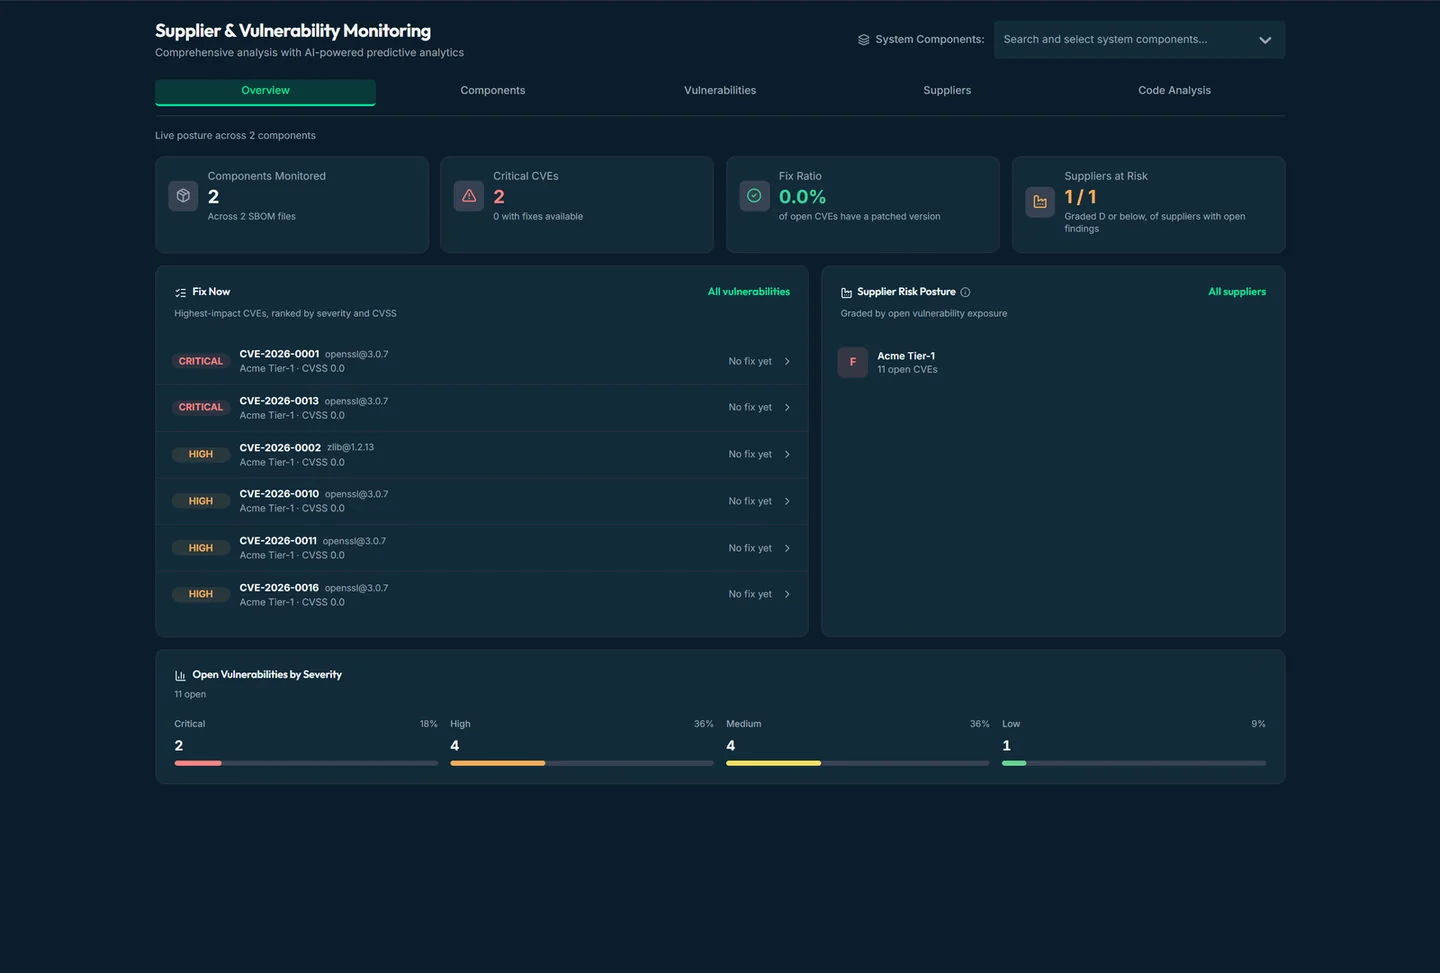1440x973 pixels.
Task: Click CVE-2026-0011 identifier text
Action: (278, 541)
